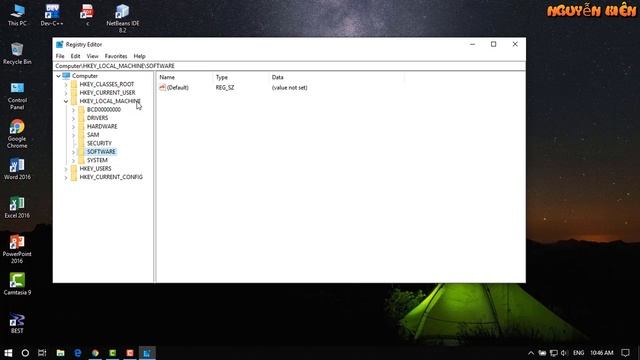This screenshot has width=640, height=360.
Task: Expand the HKEY_CURRENT_CONFIG node arrow
Action: 66,177
